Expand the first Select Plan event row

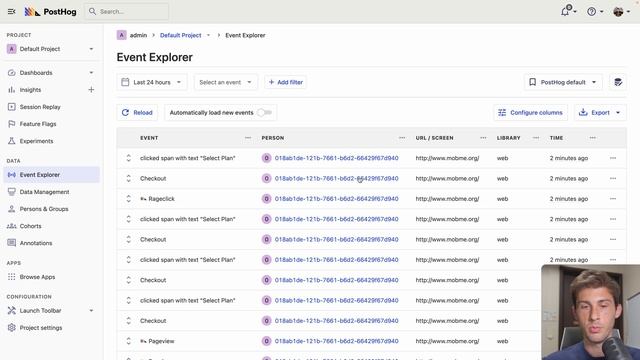(x=129, y=158)
